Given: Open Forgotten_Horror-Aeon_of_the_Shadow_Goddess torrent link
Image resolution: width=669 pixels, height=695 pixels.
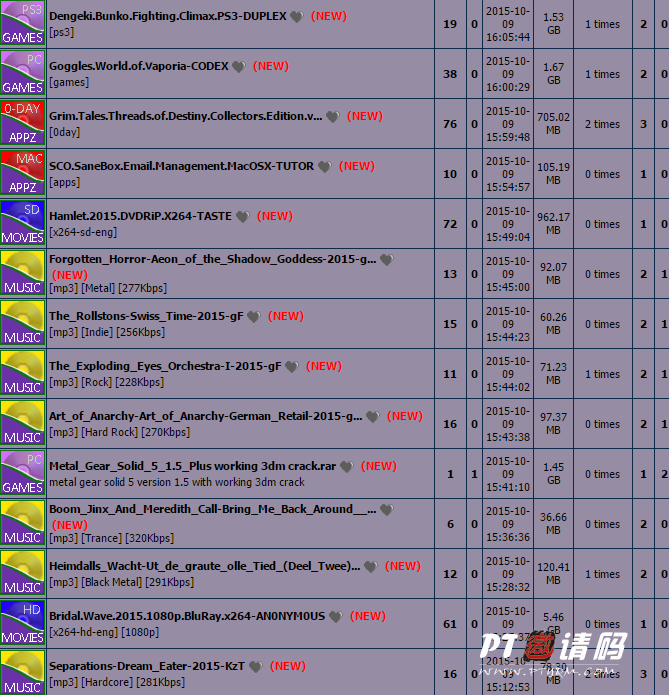Looking at the screenshot, I should (213, 260).
